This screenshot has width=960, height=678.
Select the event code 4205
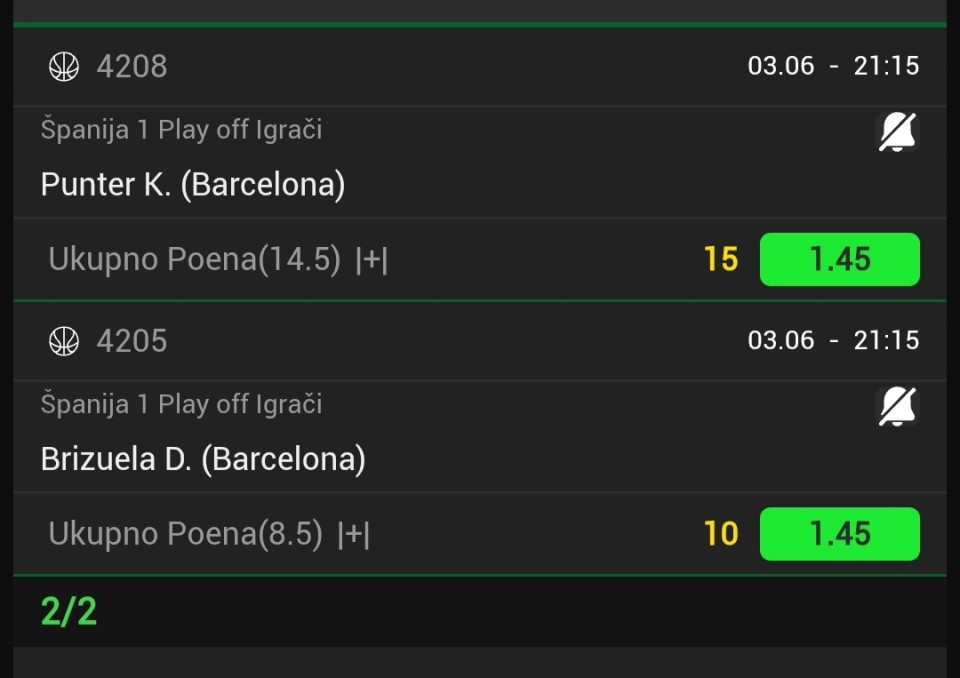click(x=132, y=342)
